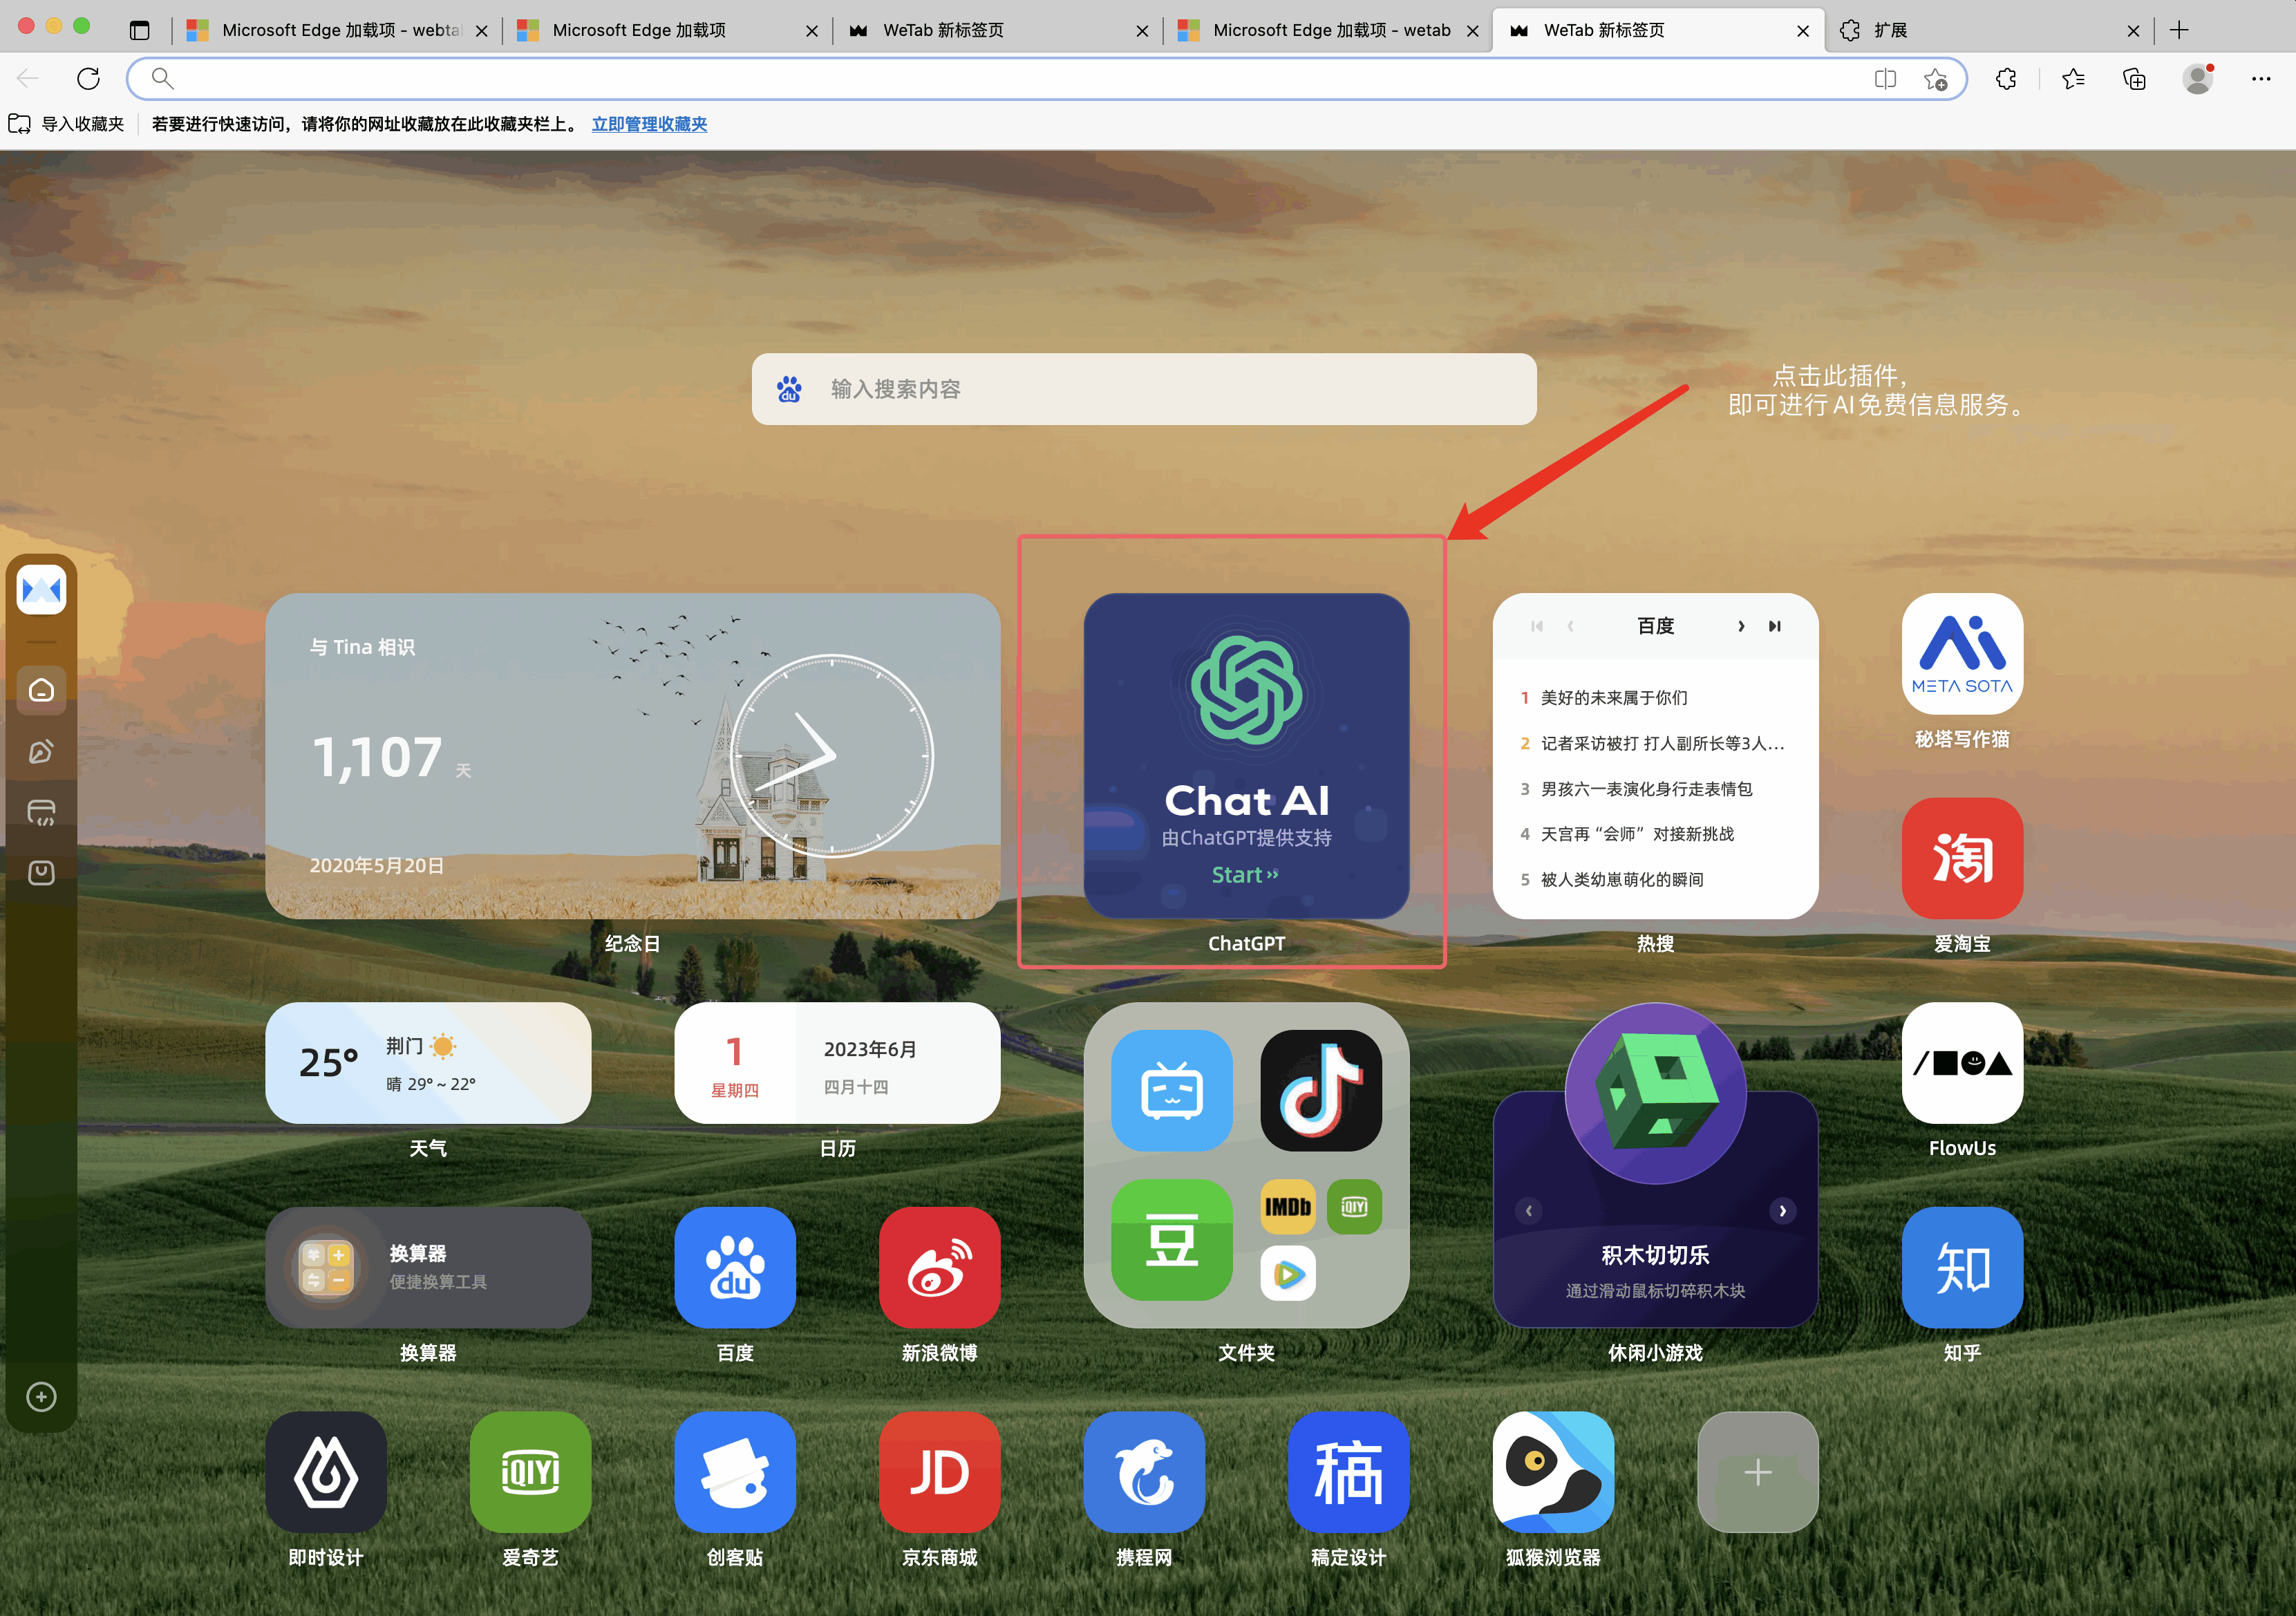Image resolution: width=2296 pixels, height=1616 pixels.
Task: Open the FlowUs app icon
Action: point(1961,1063)
